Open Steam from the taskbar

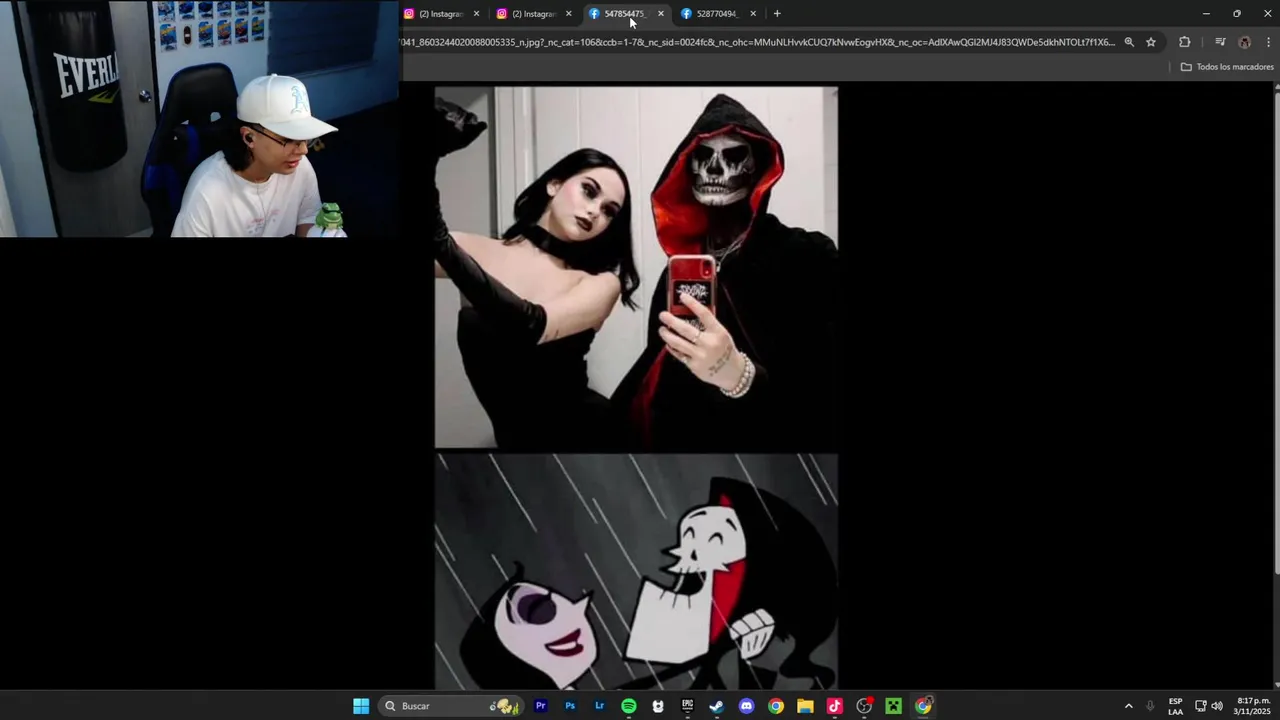coord(717,706)
